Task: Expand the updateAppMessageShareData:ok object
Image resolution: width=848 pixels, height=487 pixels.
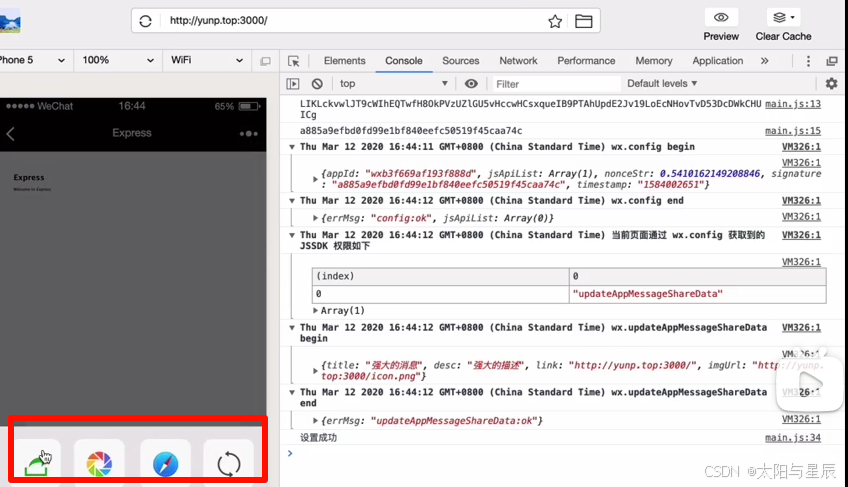Action: (x=315, y=420)
